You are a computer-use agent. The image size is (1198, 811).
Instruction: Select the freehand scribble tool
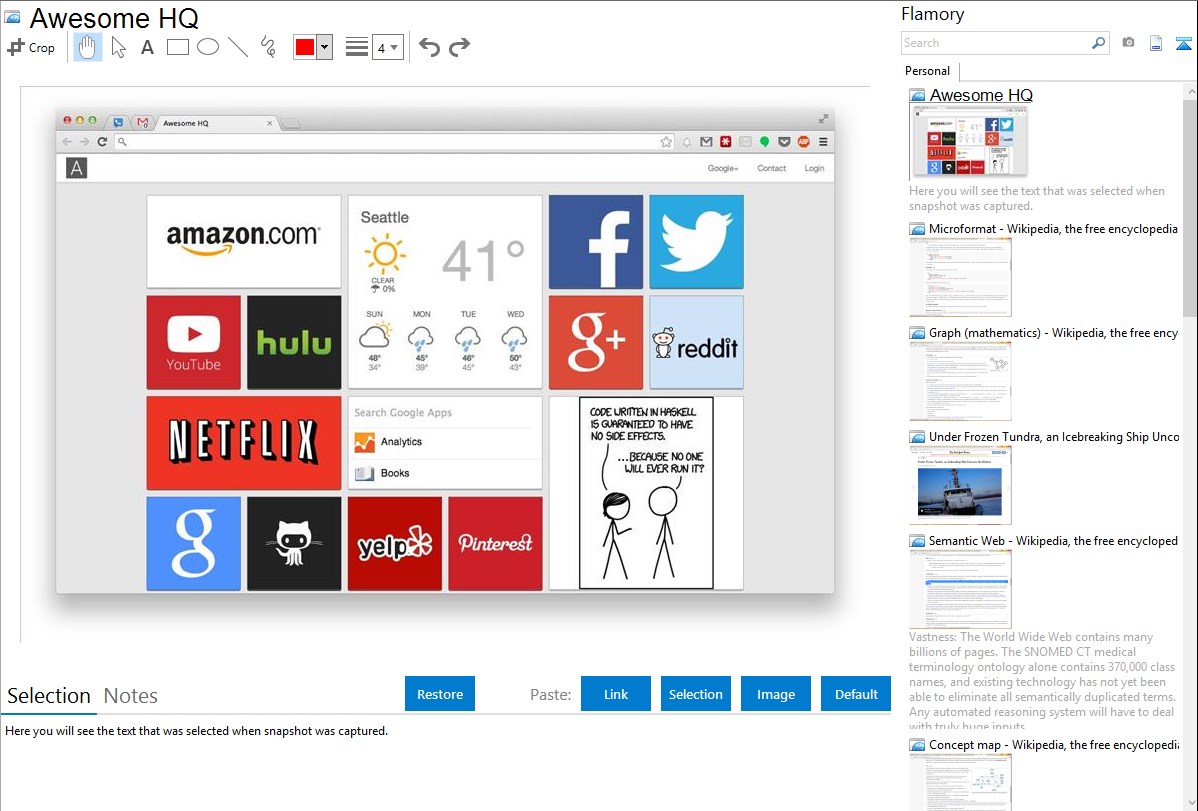click(268, 47)
